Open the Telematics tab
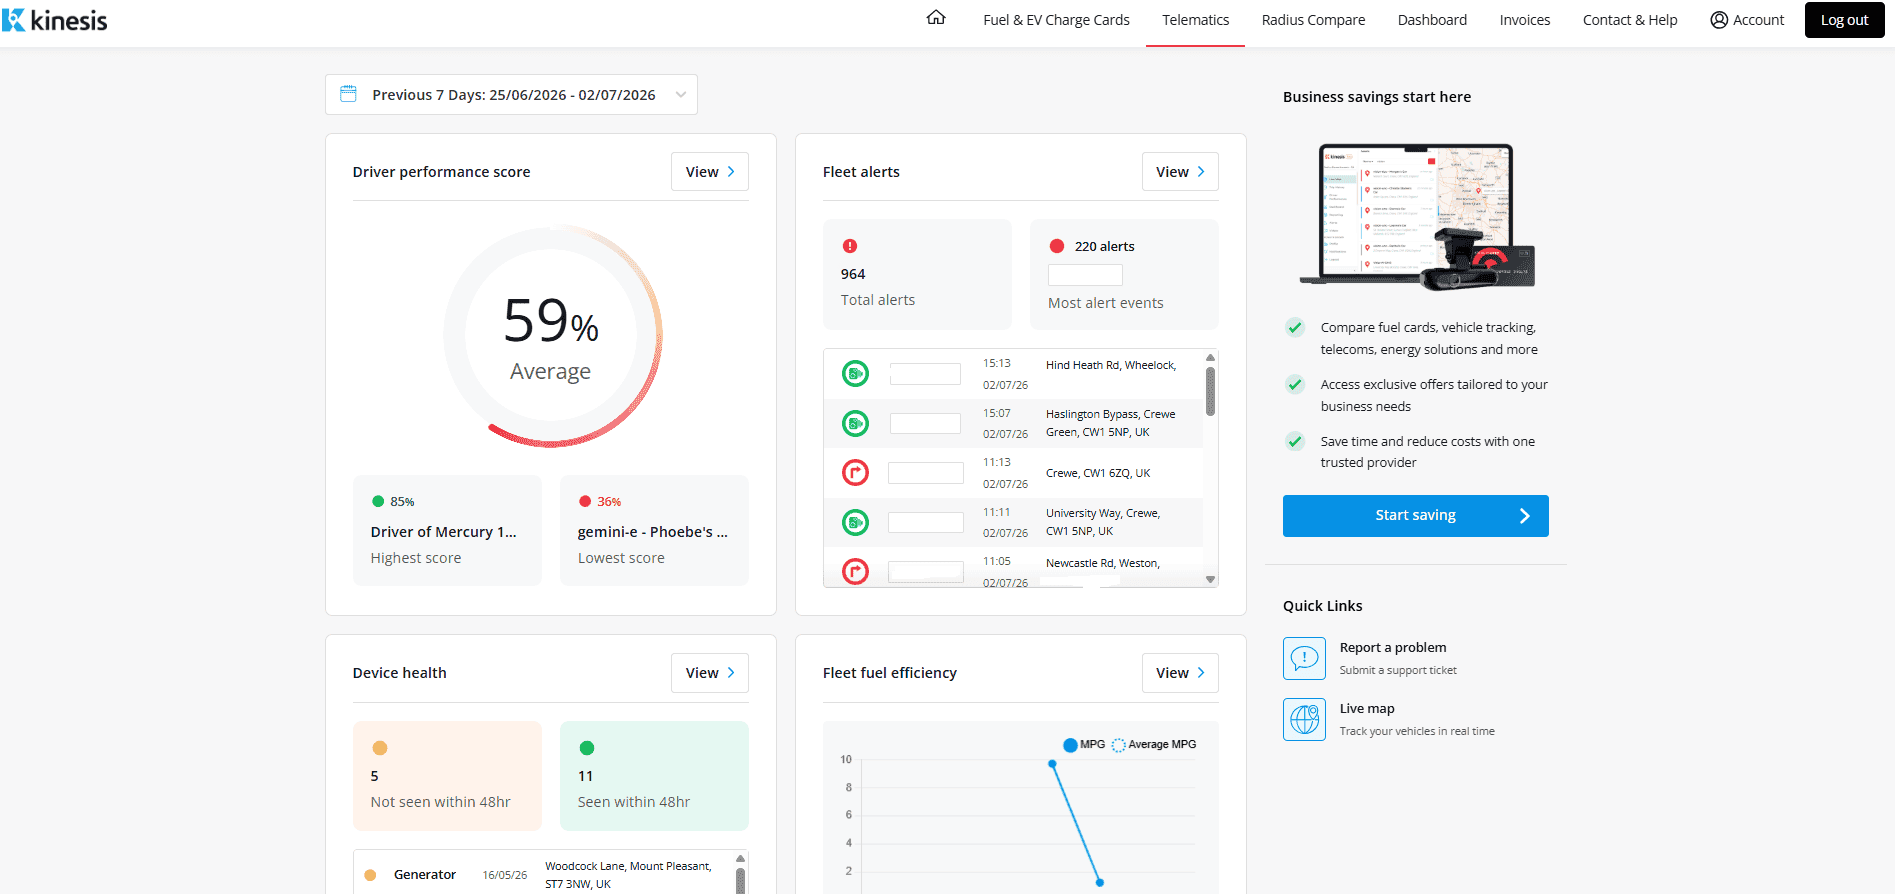The width and height of the screenshot is (1895, 894). 1195,20
